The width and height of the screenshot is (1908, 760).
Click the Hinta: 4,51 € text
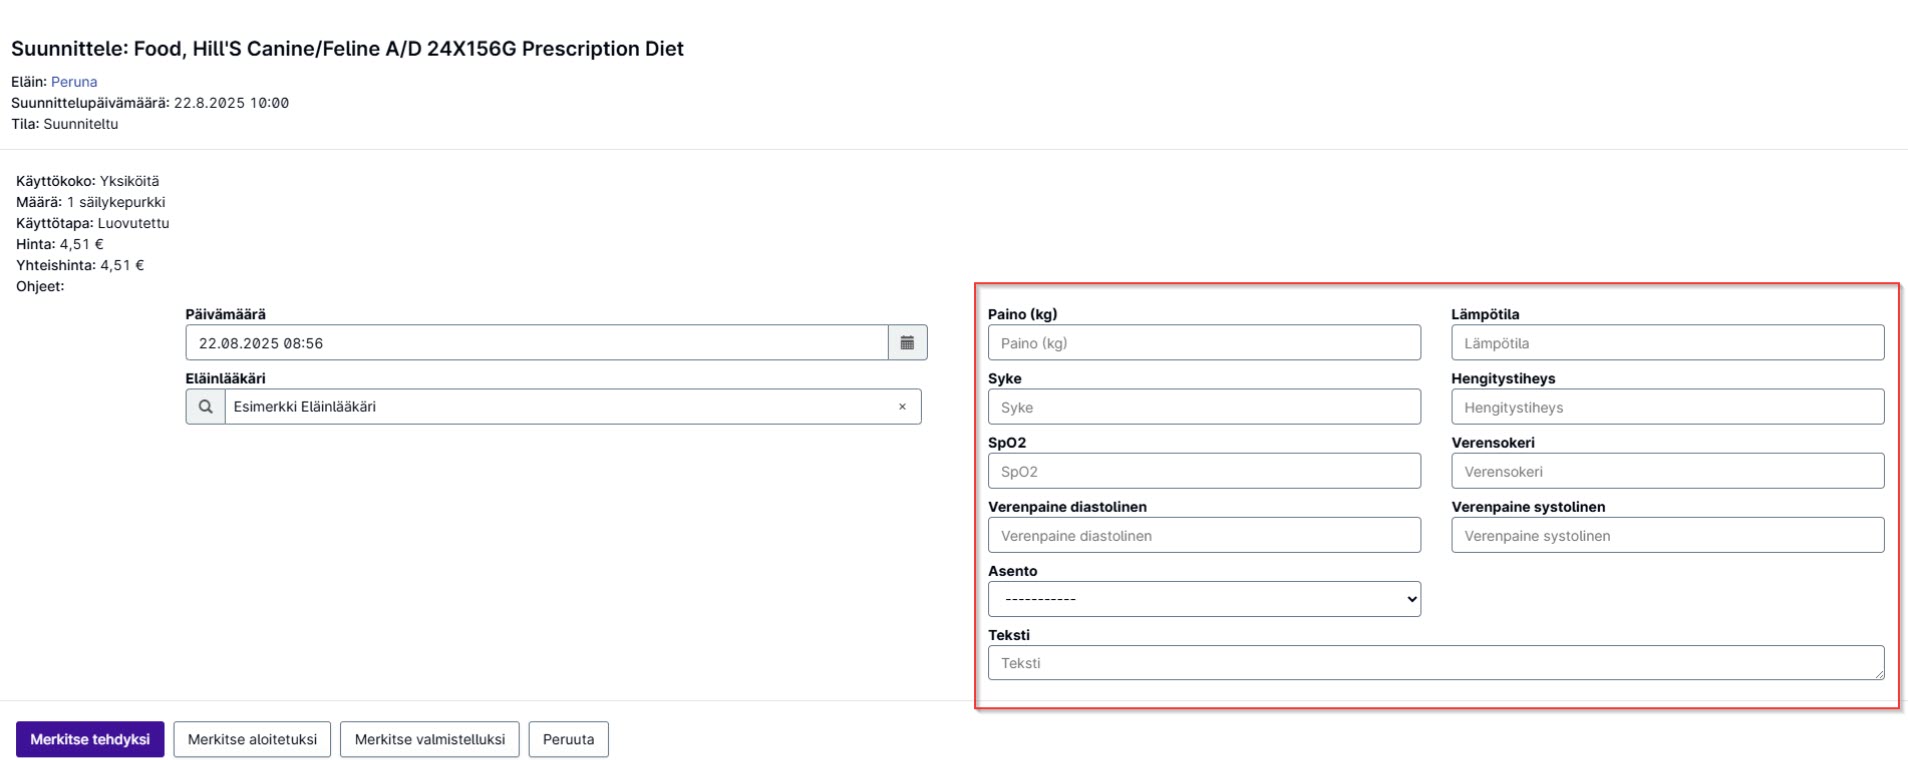click(60, 244)
